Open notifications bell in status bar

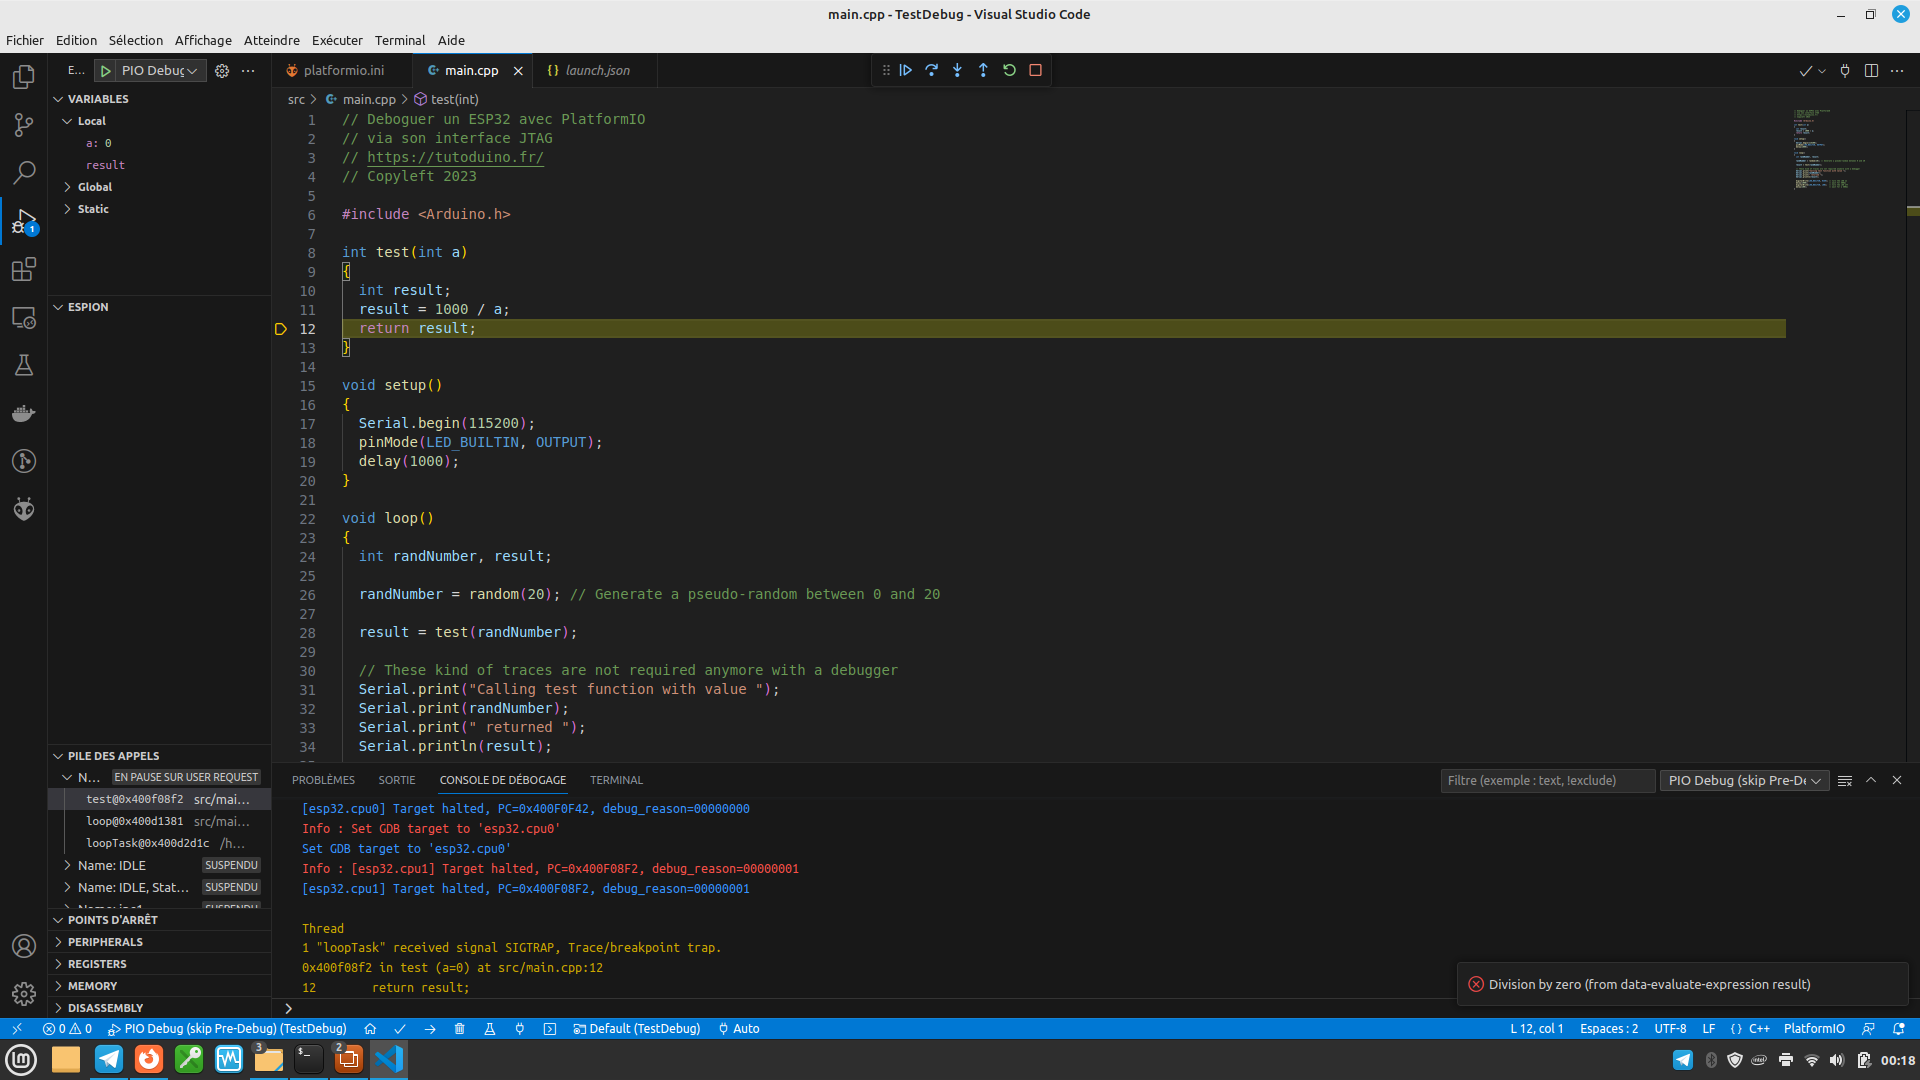pos(1899,1029)
